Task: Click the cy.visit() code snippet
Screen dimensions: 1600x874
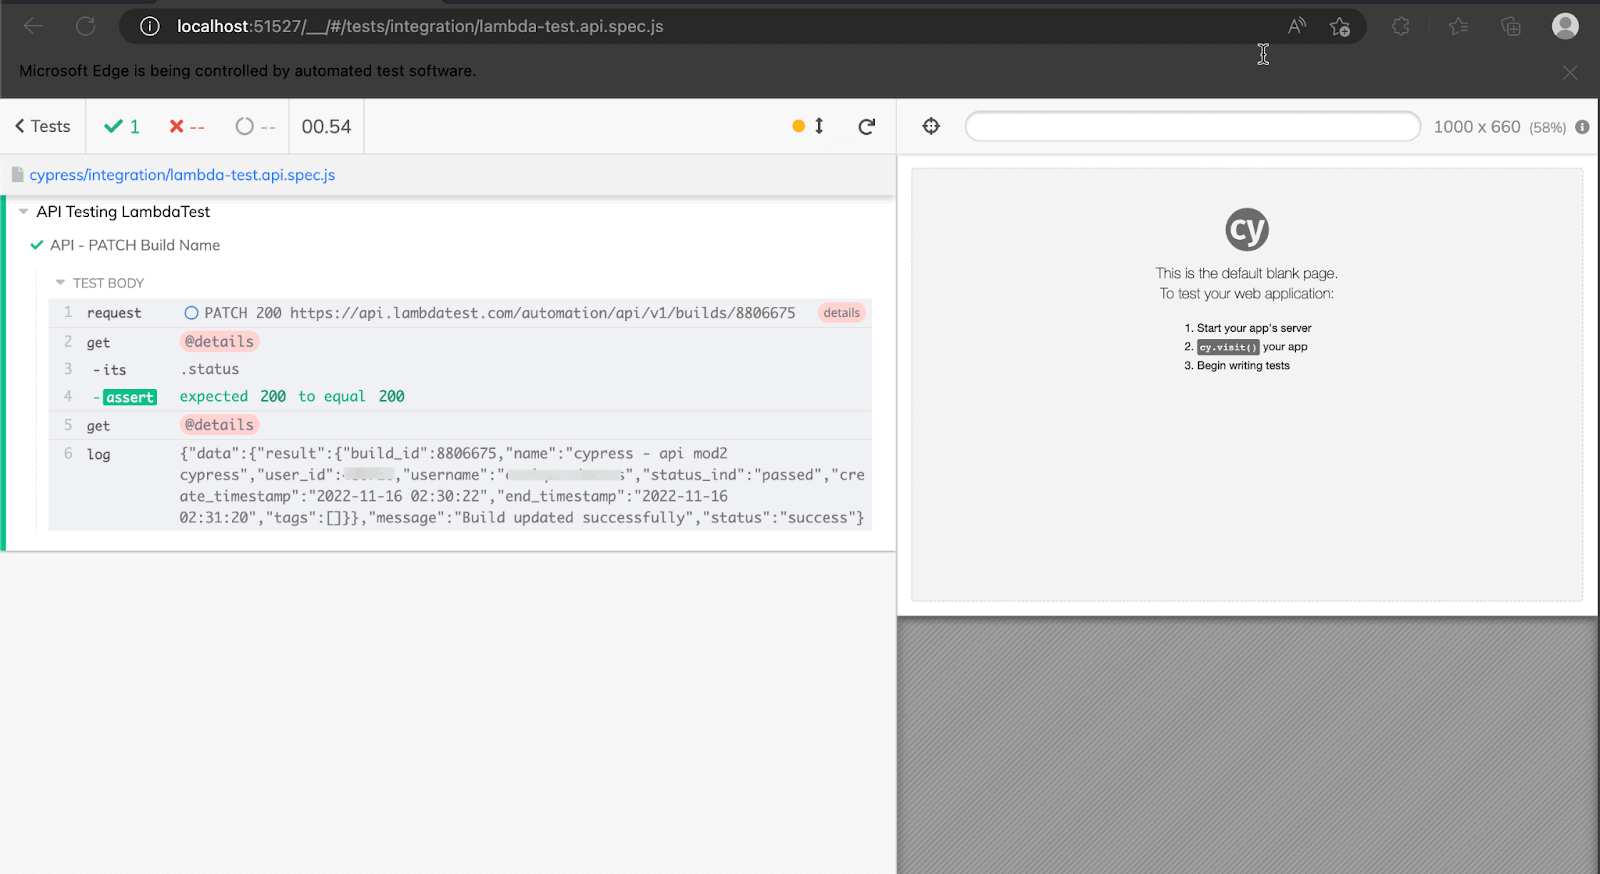Action: click(1228, 347)
